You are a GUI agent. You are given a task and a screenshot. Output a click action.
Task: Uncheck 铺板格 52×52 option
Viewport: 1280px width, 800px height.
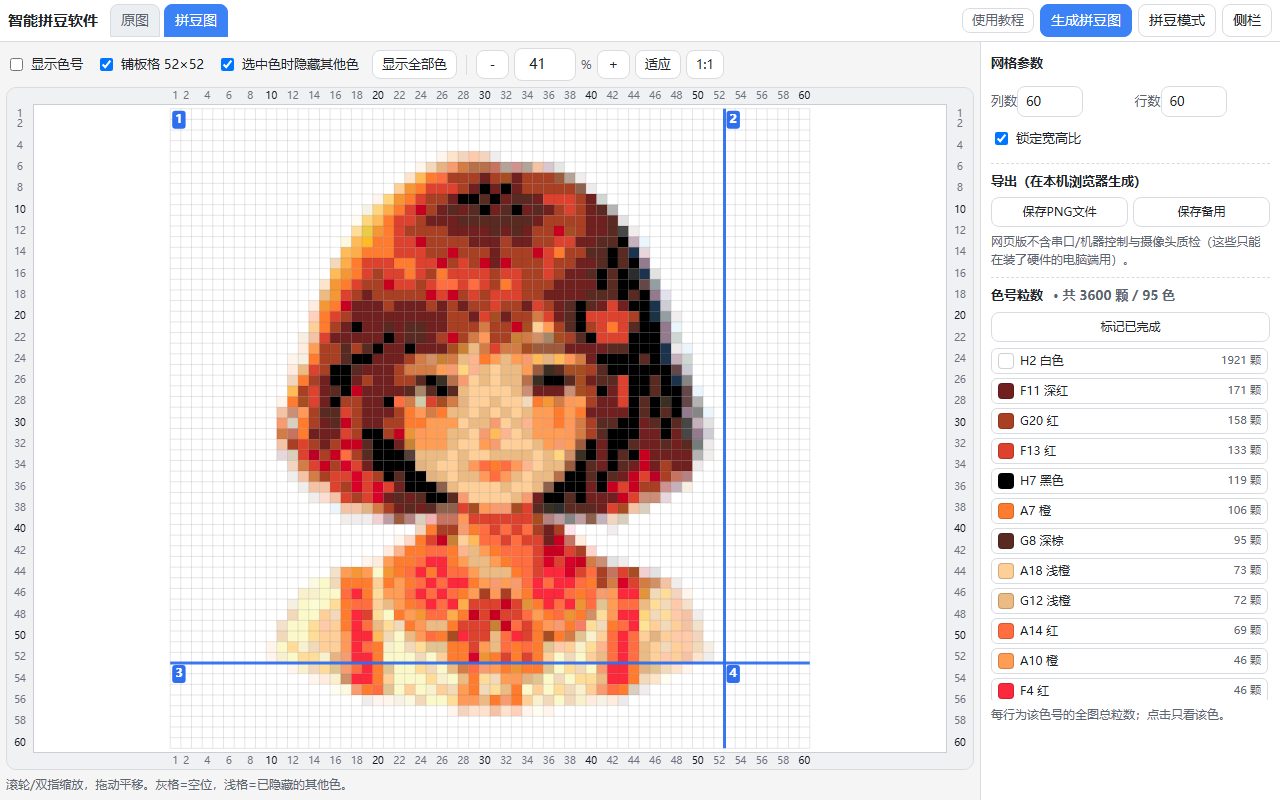[107, 64]
